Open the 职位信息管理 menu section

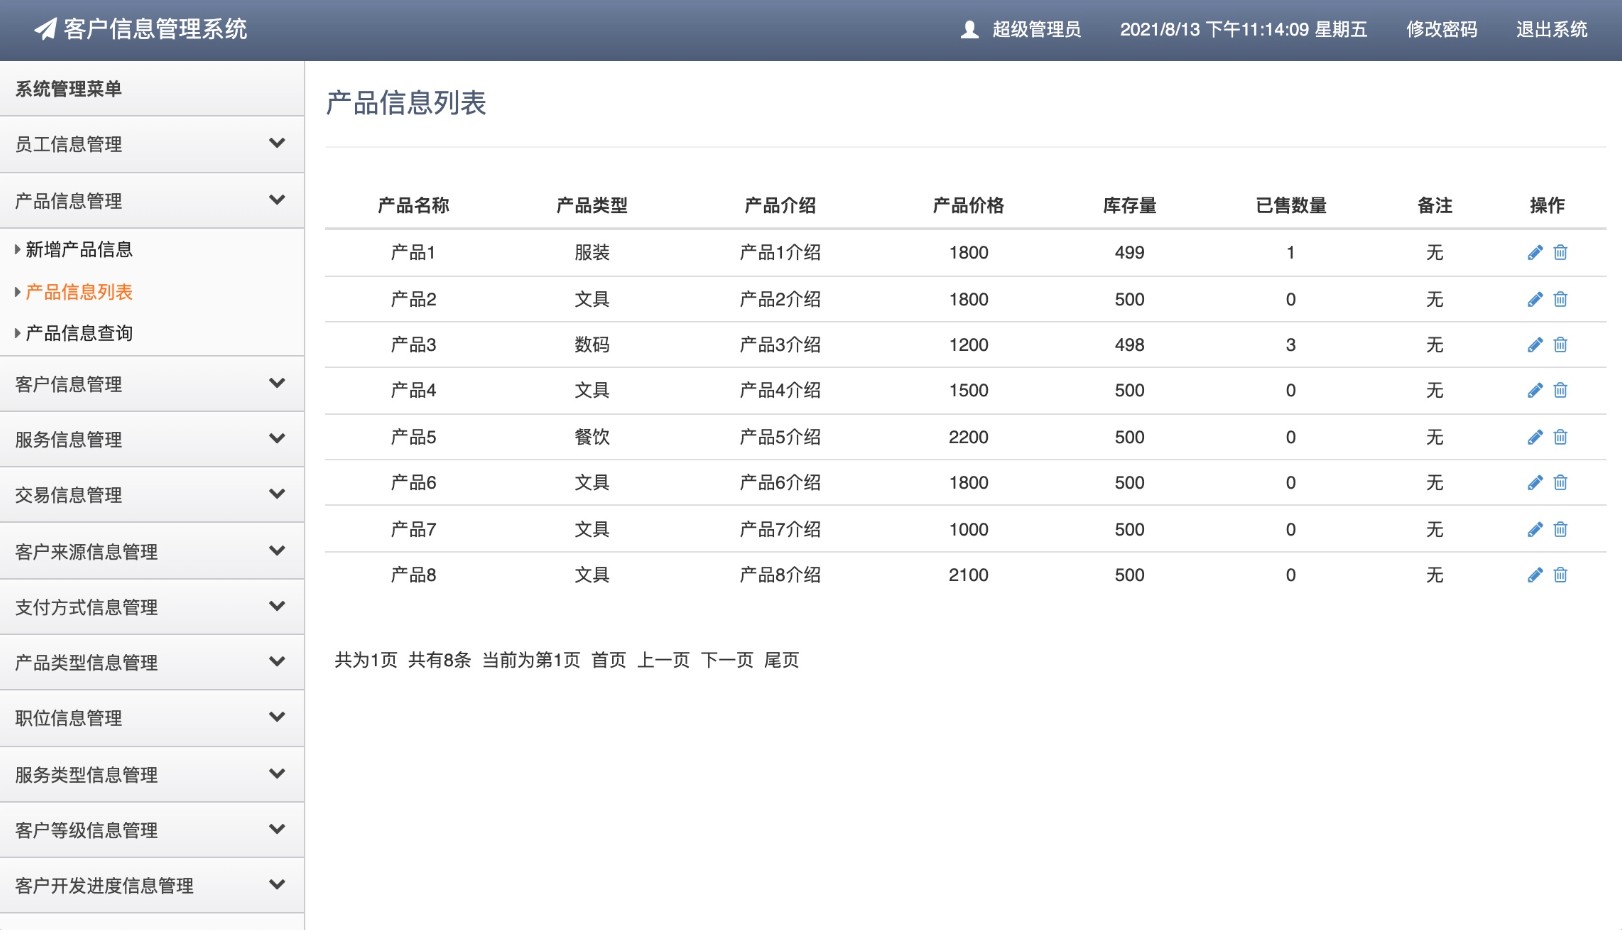coord(152,718)
